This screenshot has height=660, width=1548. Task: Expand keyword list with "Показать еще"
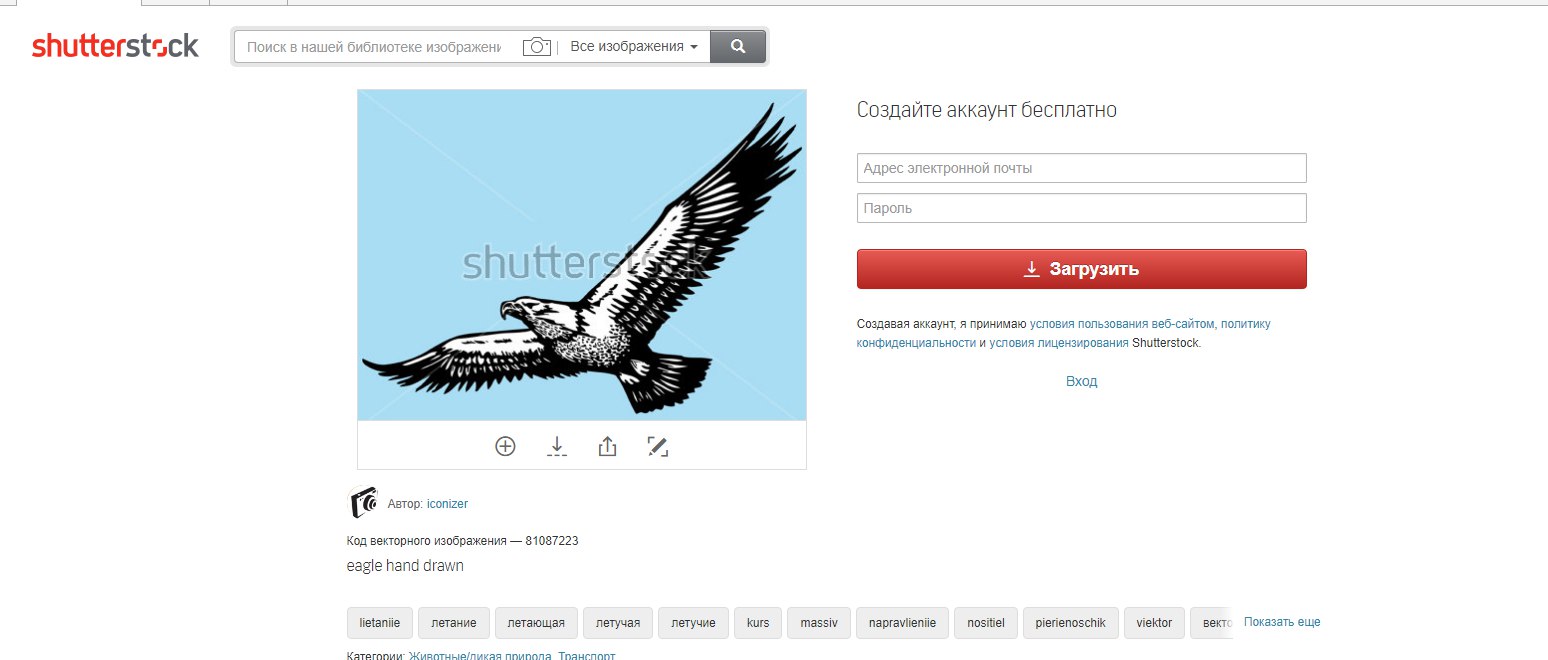pos(1282,622)
